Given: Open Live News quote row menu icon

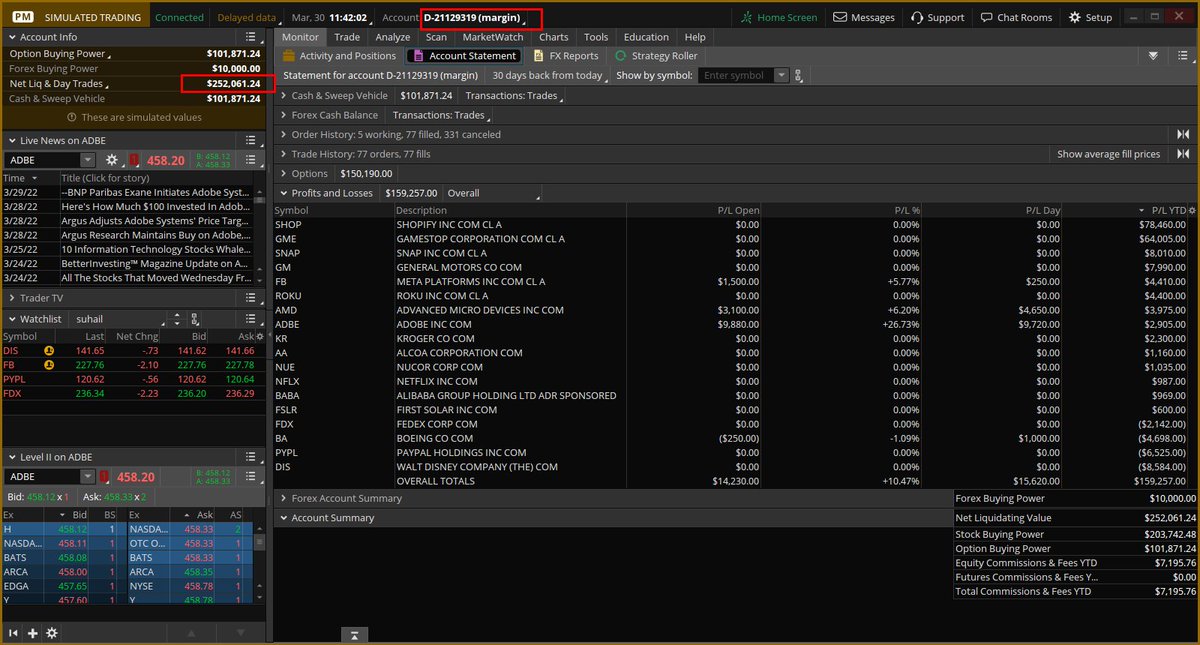Looking at the screenshot, I should 253,160.
